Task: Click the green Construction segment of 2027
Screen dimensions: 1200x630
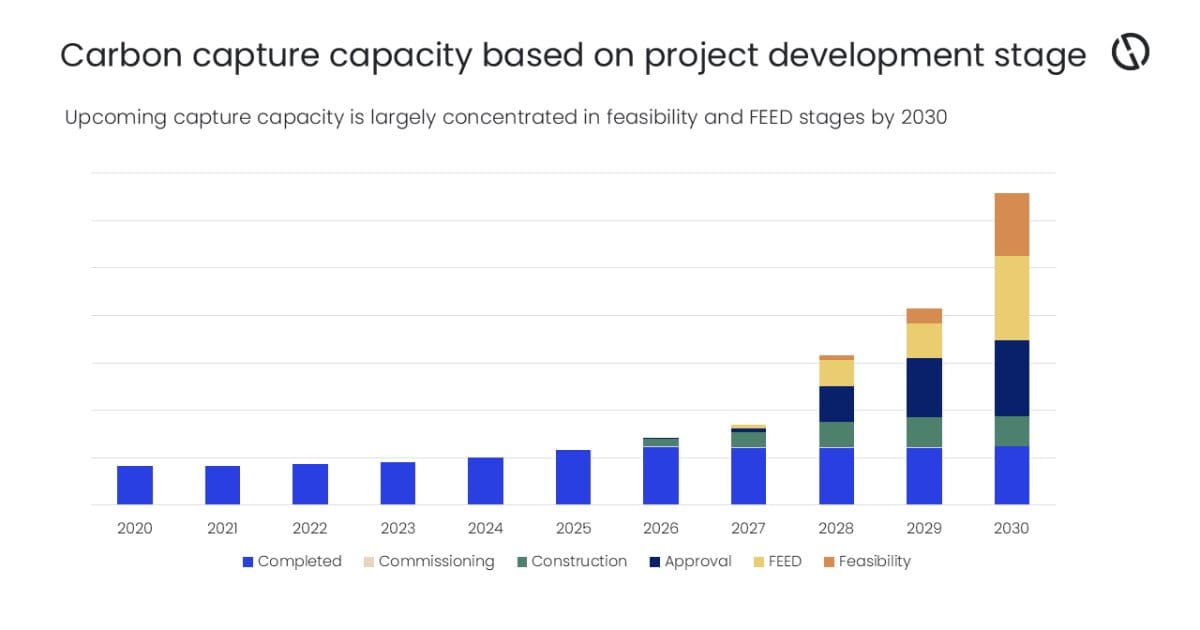Action: [x=748, y=440]
